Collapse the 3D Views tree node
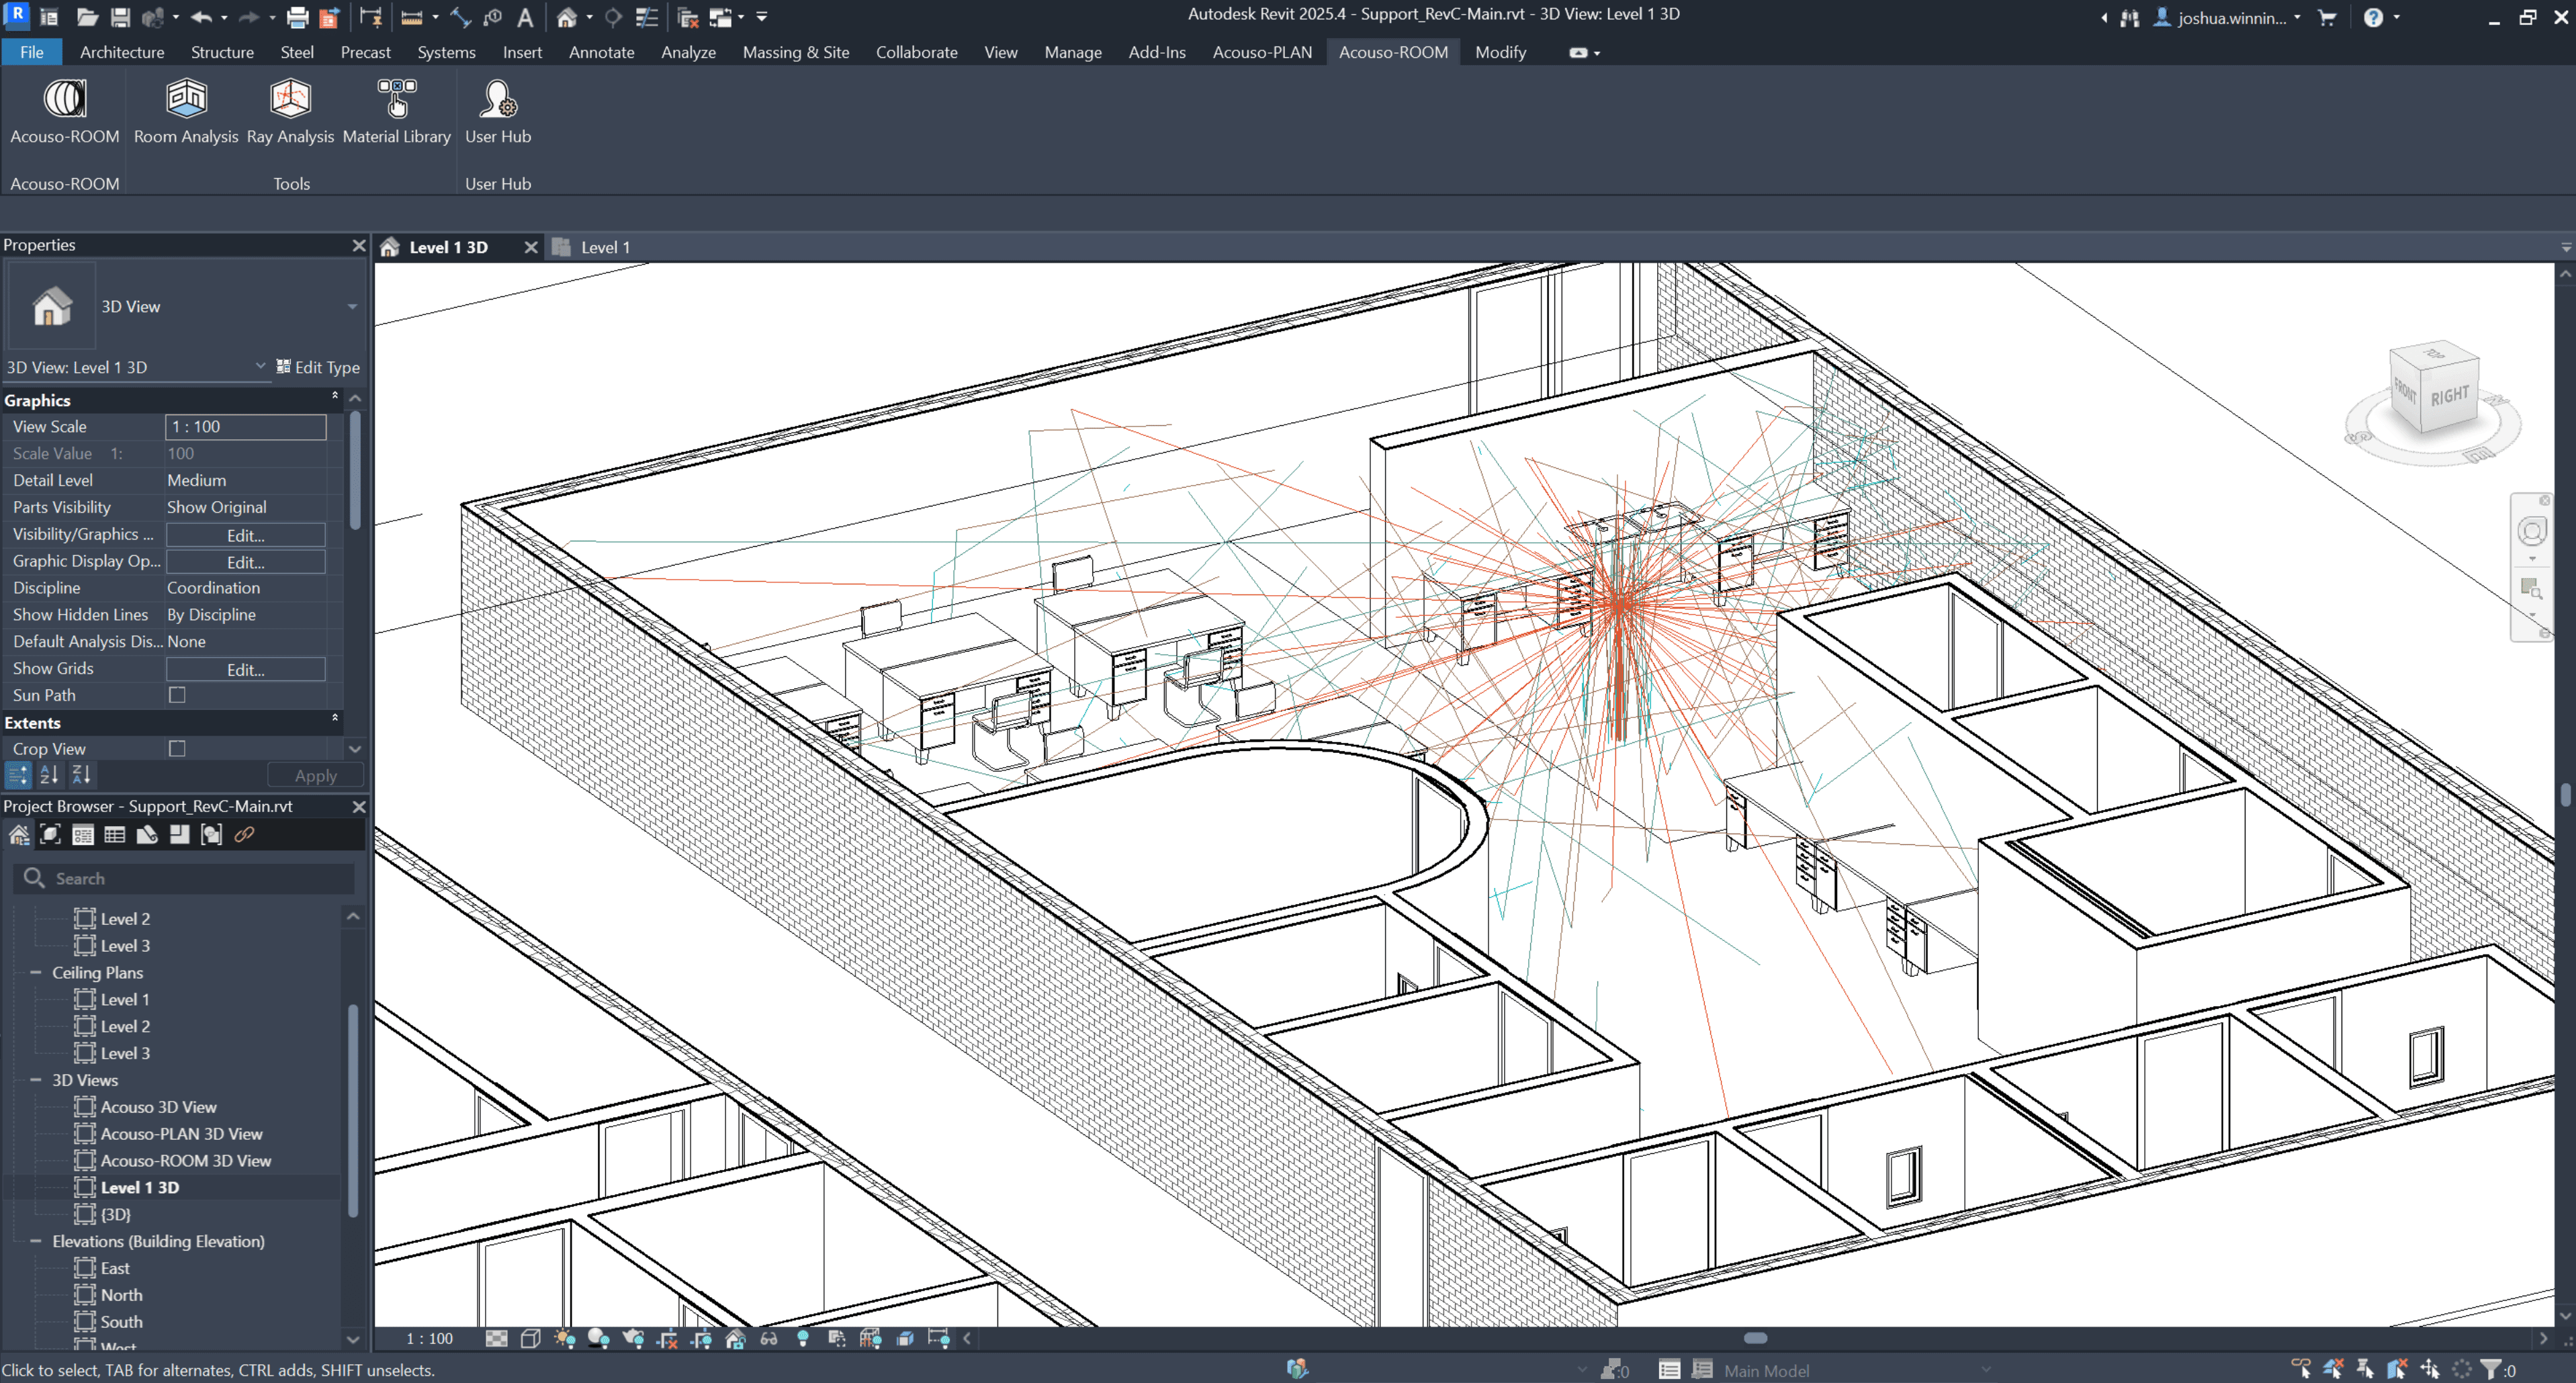The width and height of the screenshot is (2576, 1383). pos(35,1080)
